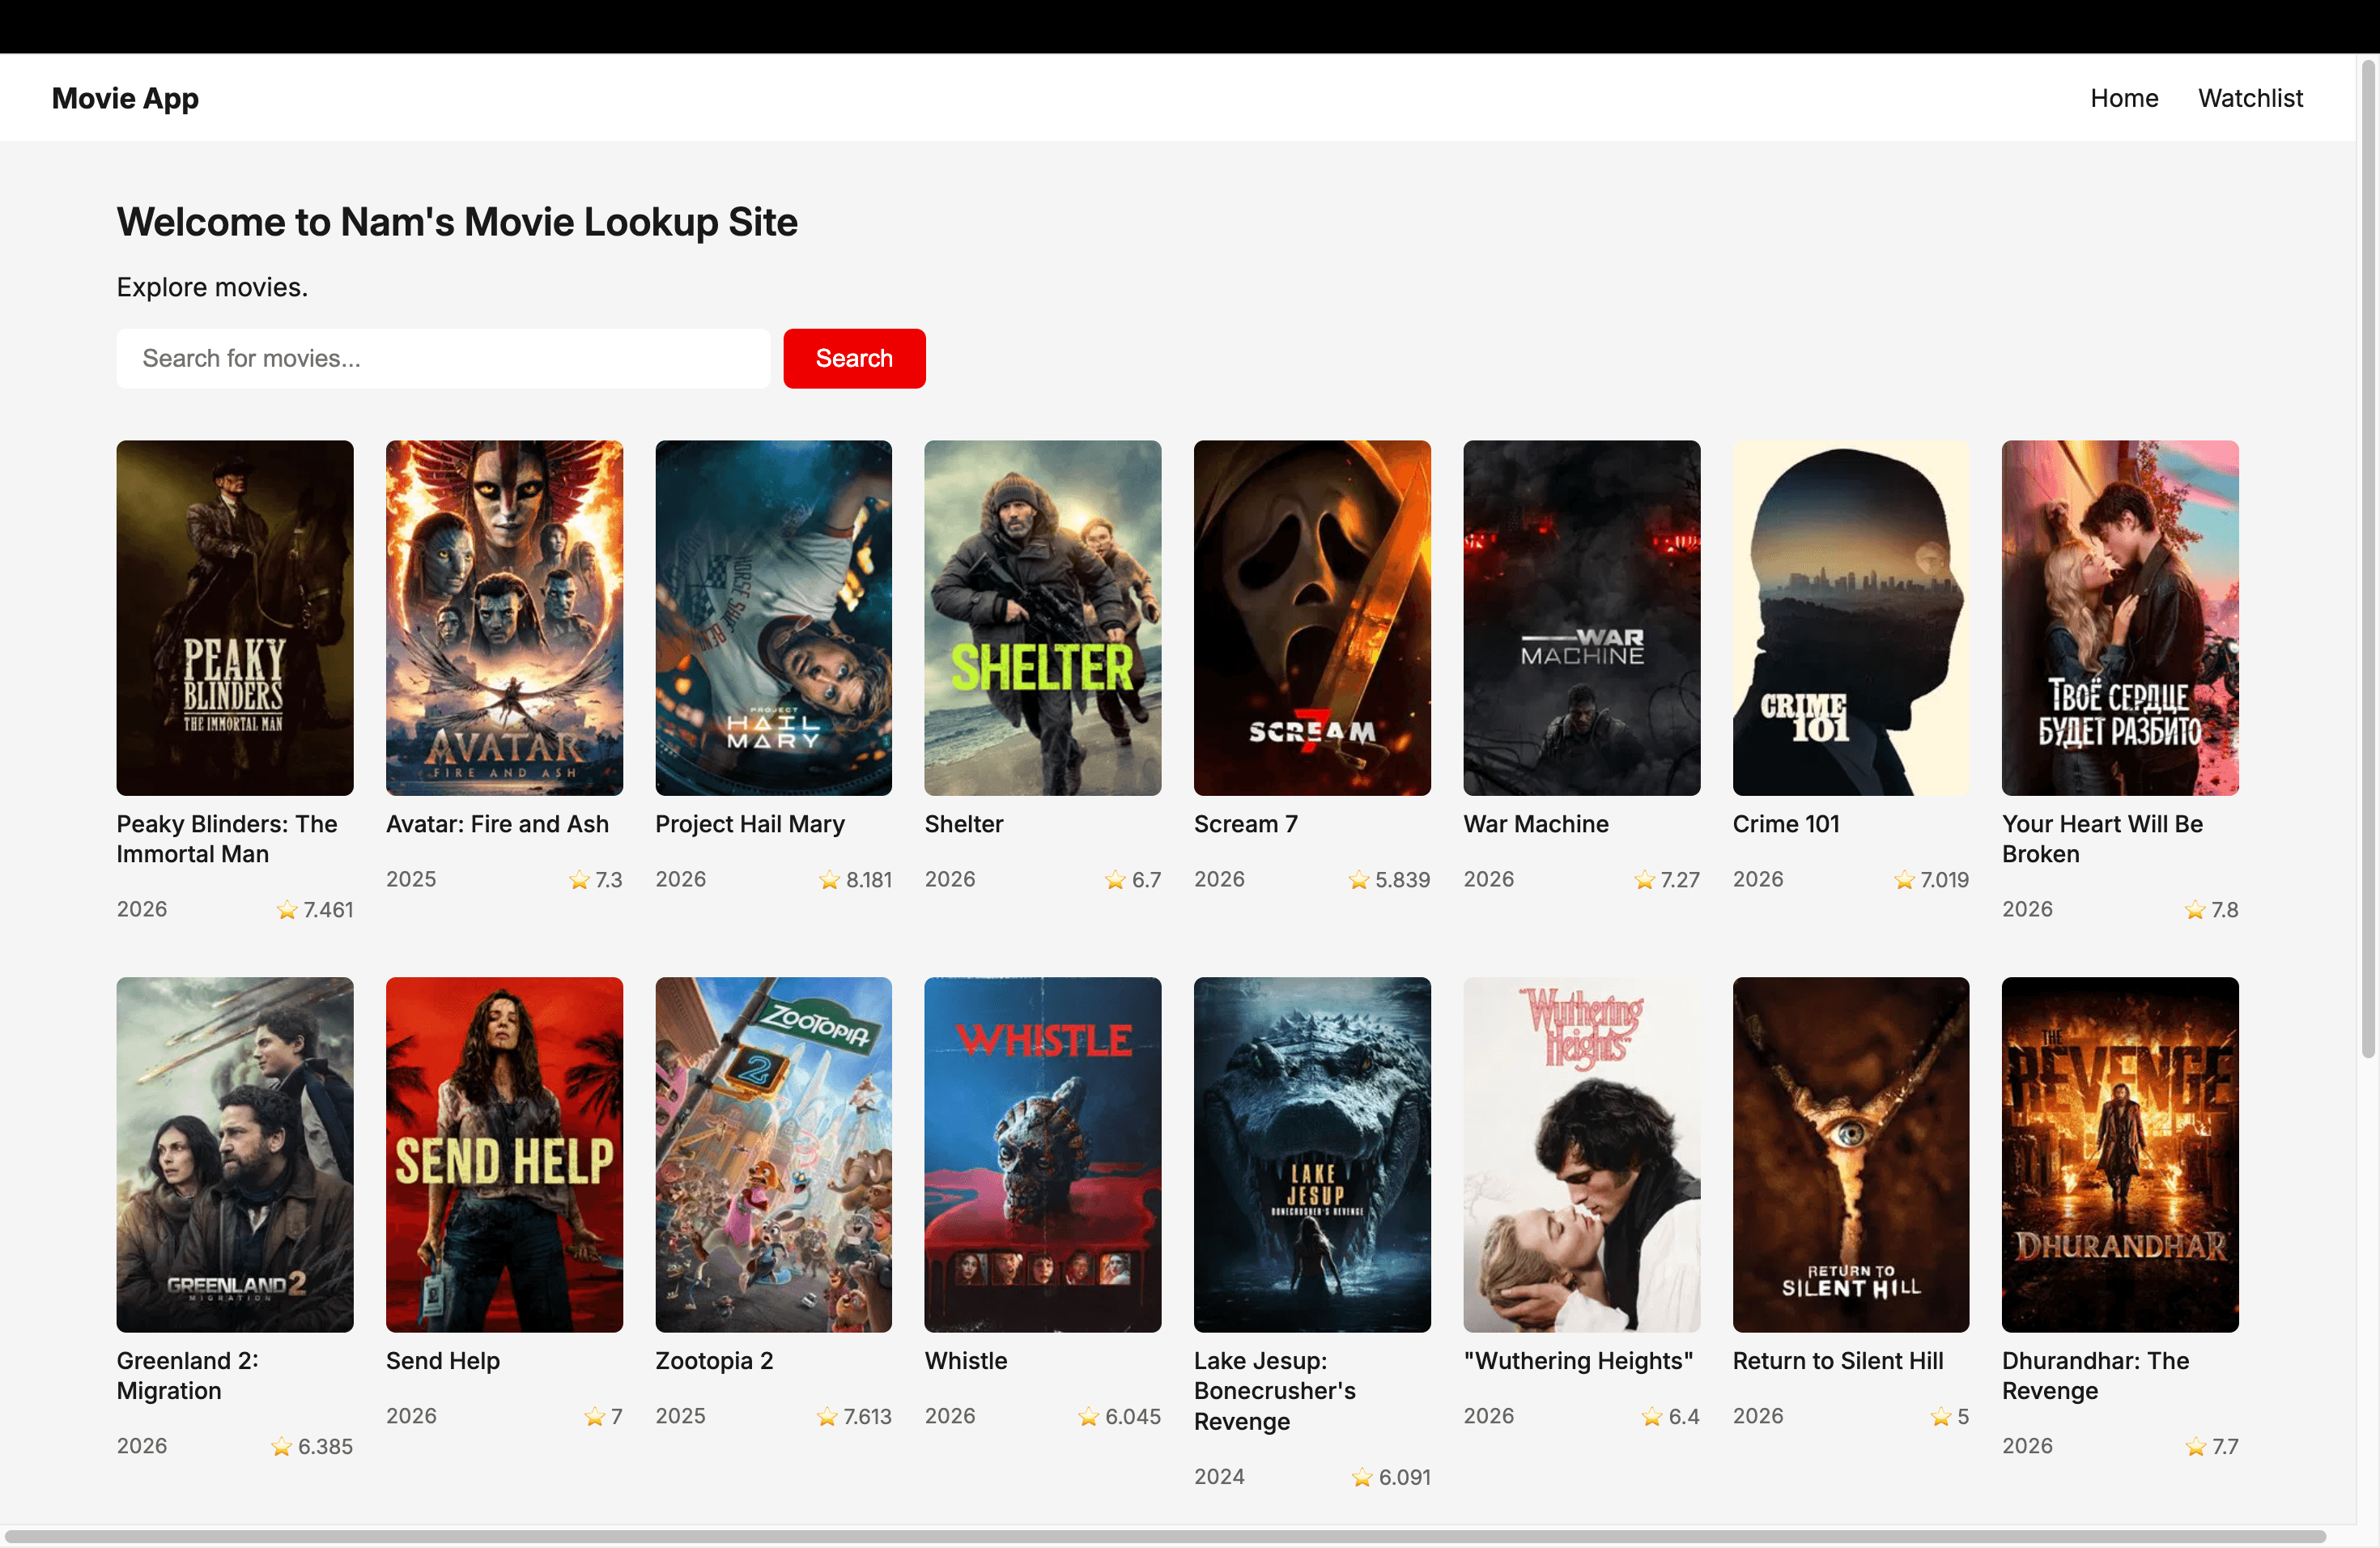Click the Movie App logo
This screenshot has height=1548, width=2380.
tap(124, 98)
